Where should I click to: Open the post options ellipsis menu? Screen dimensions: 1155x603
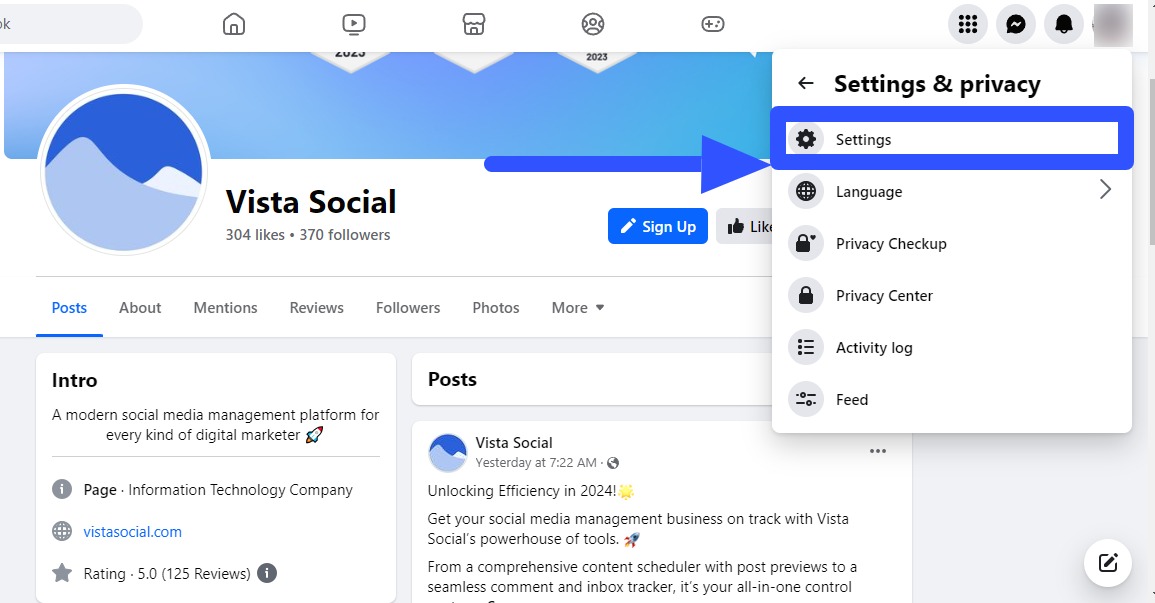tap(878, 451)
